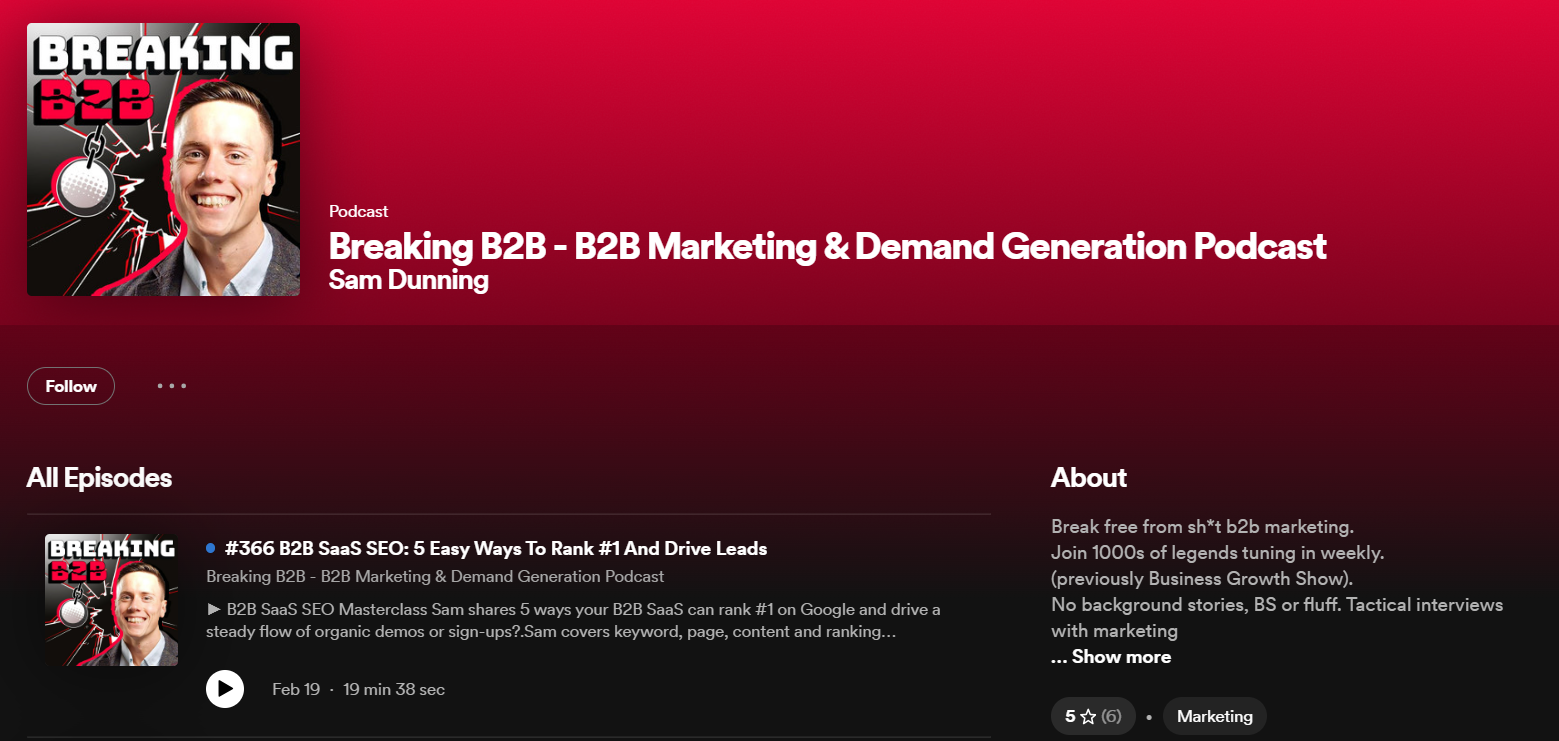Click the About heading
1559x741 pixels.
click(1089, 478)
